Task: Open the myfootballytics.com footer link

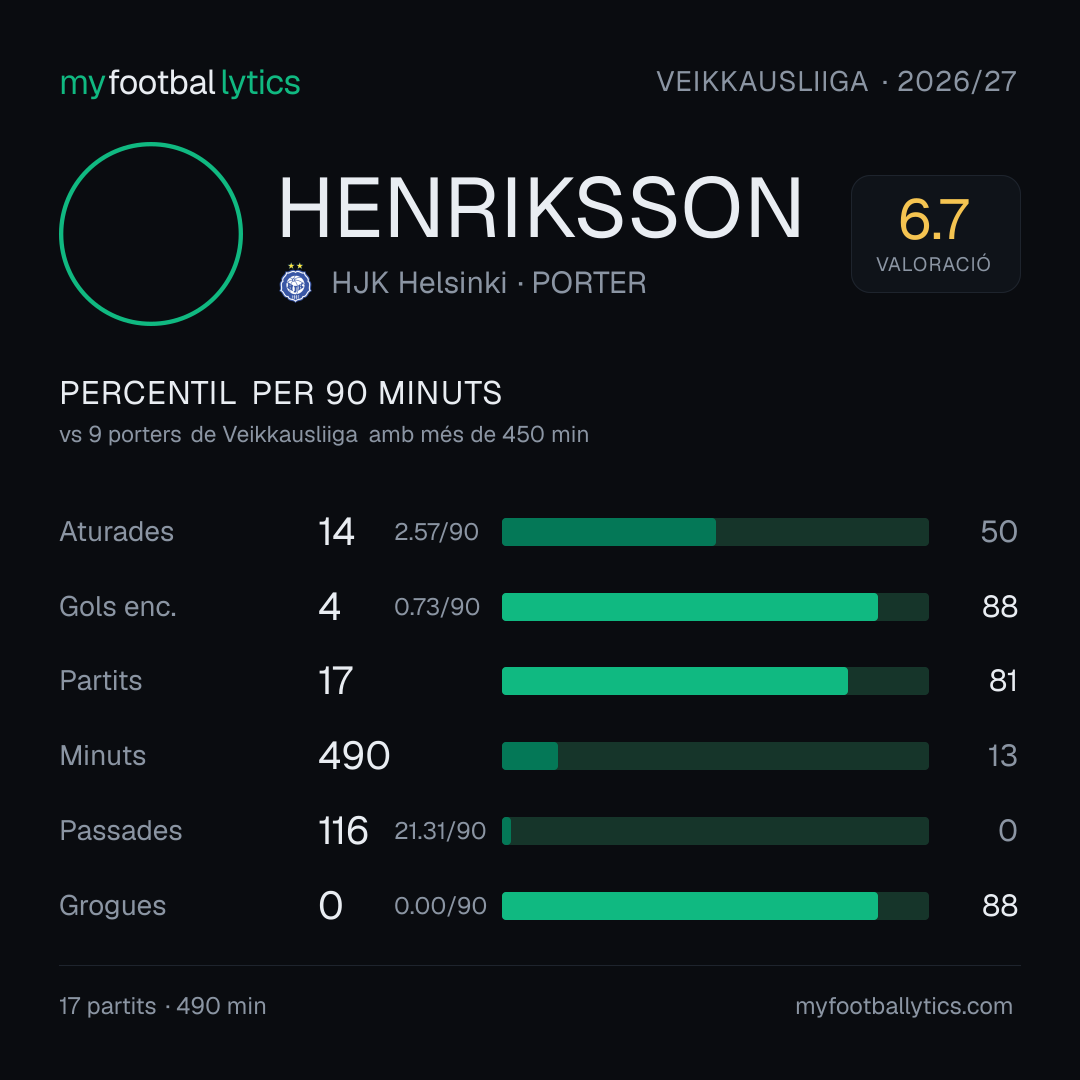Action: (904, 1006)
